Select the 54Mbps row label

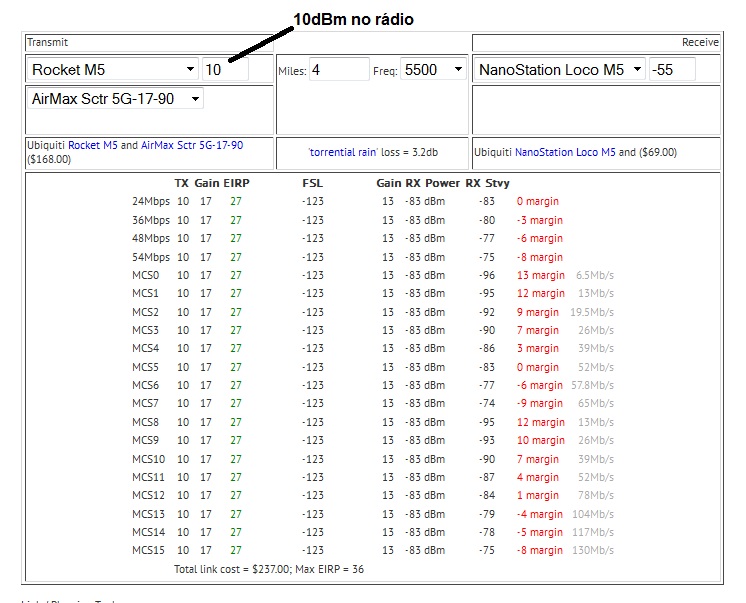(x=151, y=257)
